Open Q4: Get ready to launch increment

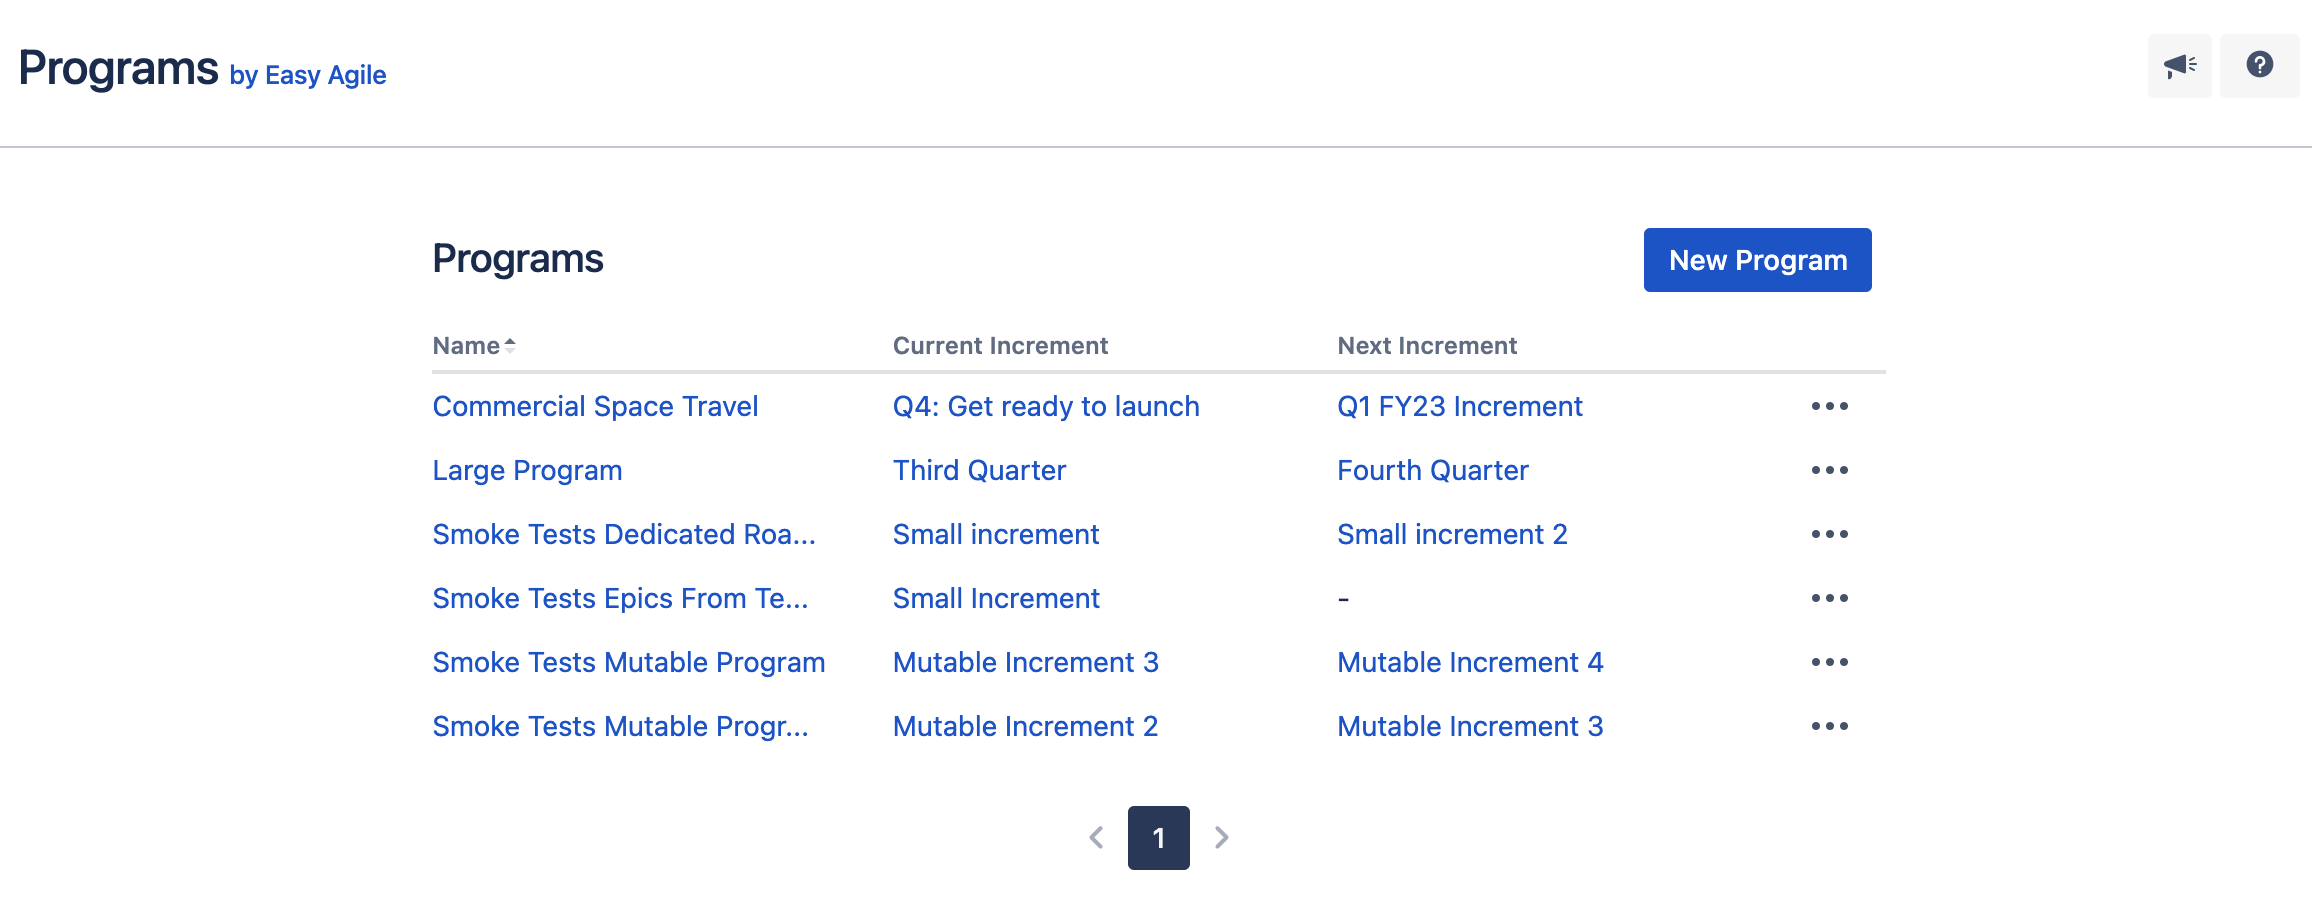(1045, 406)
